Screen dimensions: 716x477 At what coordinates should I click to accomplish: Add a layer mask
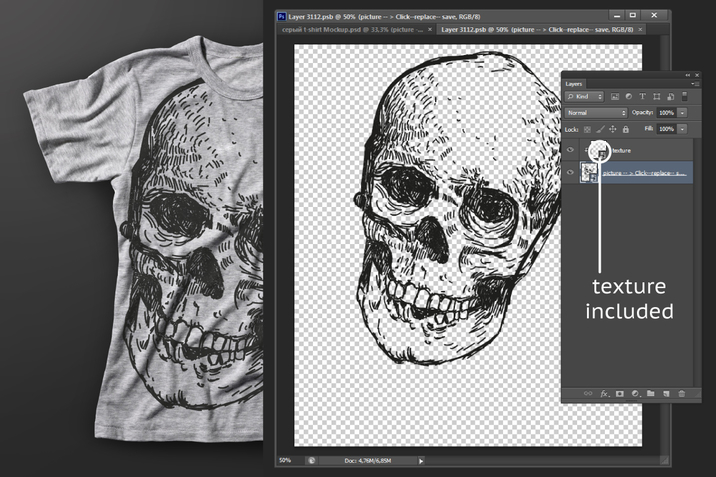pyautogui.click(x=619, y=394)
